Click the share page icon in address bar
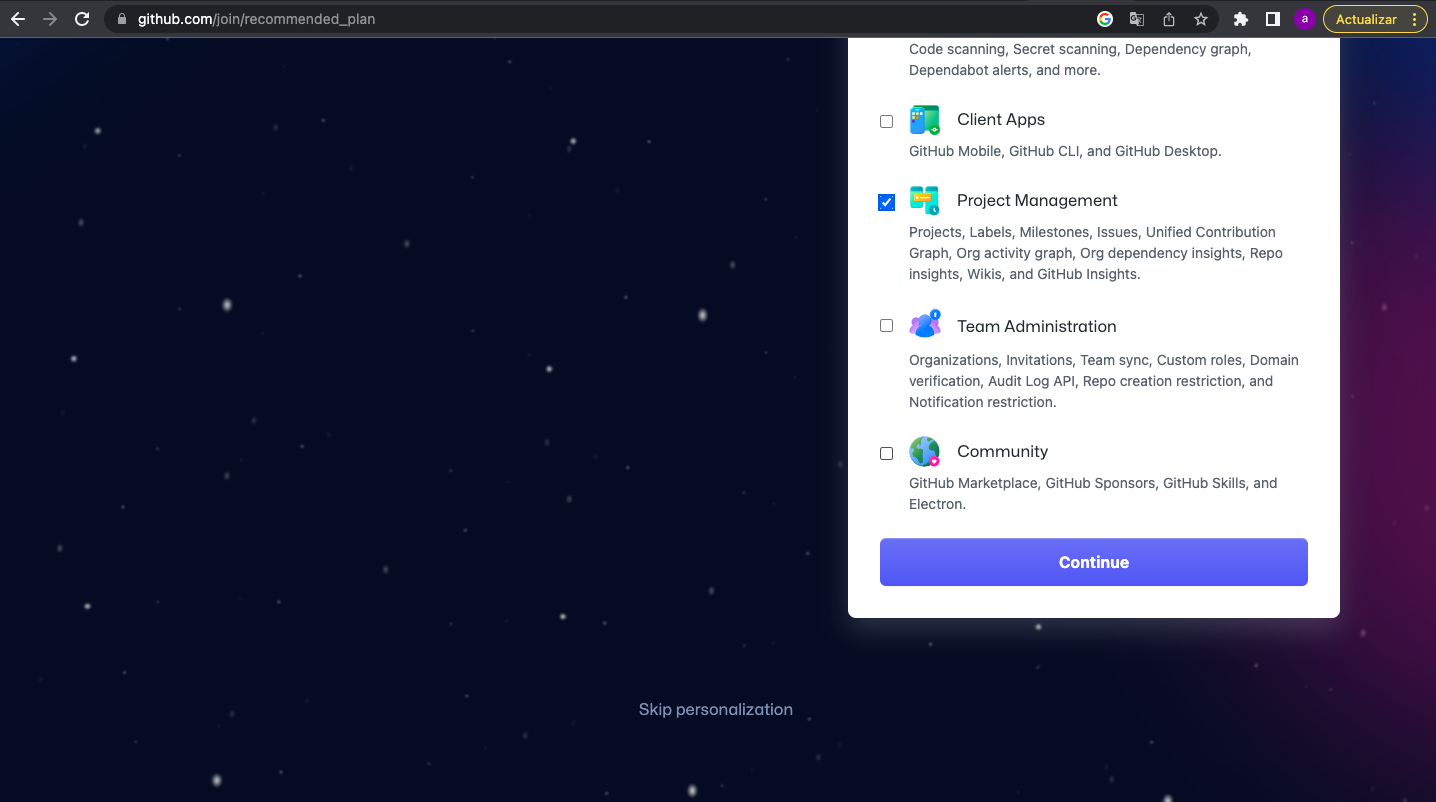1436x802 pixels. 1169,19
